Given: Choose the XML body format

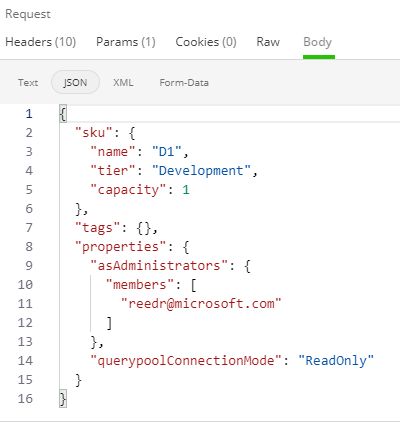Looking at the screenshot, I should tap(123, 82).
